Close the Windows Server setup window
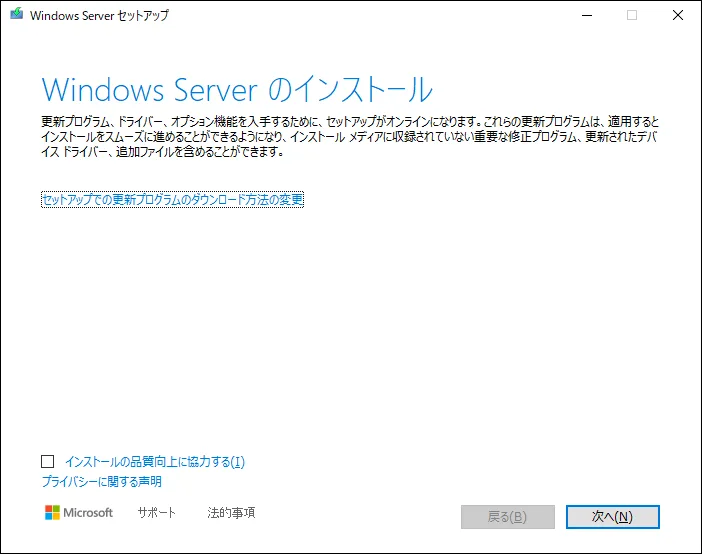702x554 pixels. (678, 15)
